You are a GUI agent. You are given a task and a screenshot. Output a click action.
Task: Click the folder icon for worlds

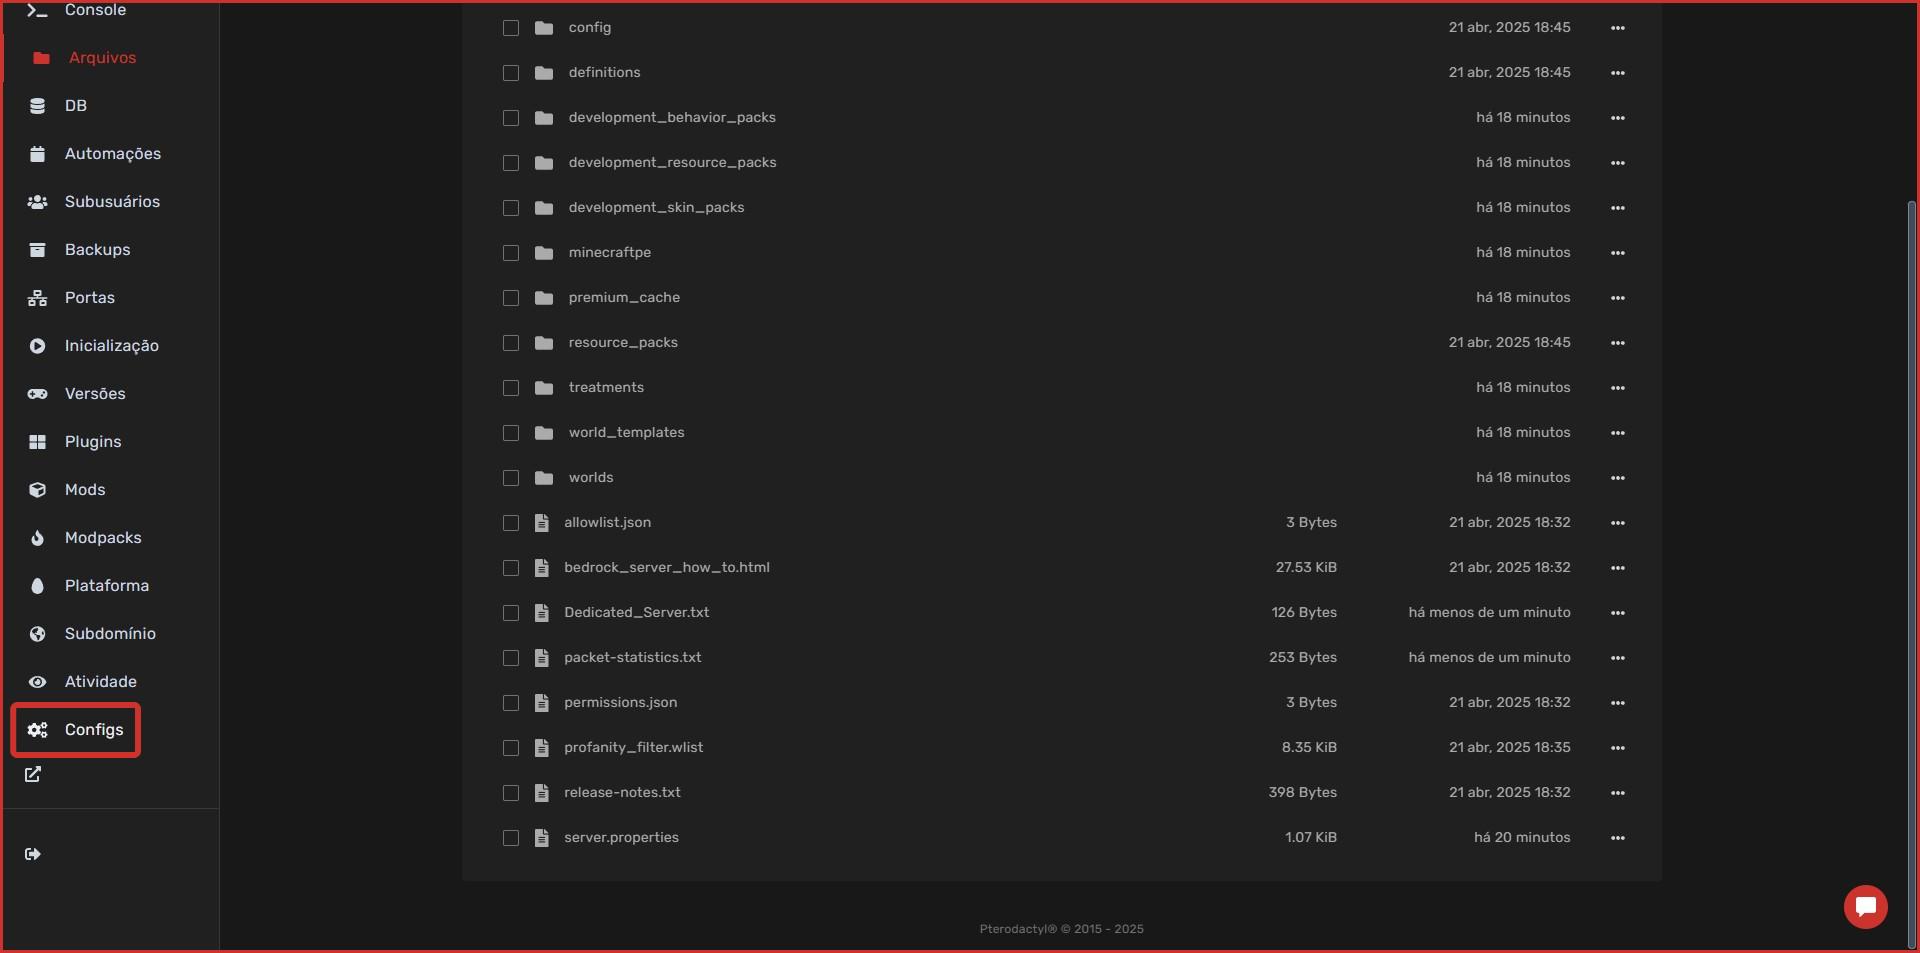(544, 478)
